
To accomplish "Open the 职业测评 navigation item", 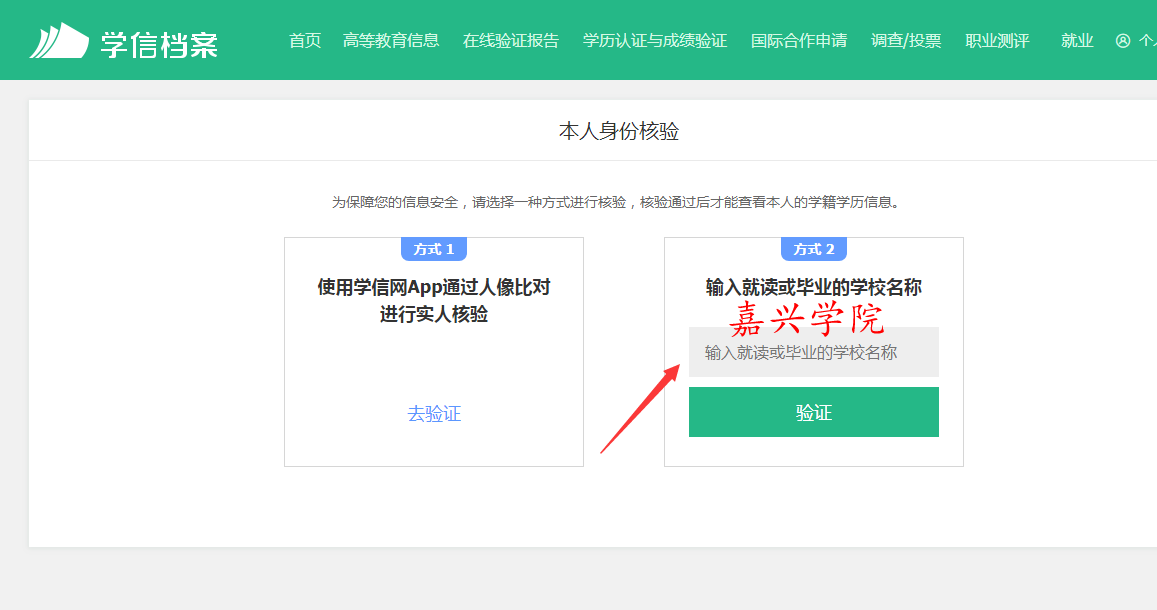I will click(x=997, y=41).
